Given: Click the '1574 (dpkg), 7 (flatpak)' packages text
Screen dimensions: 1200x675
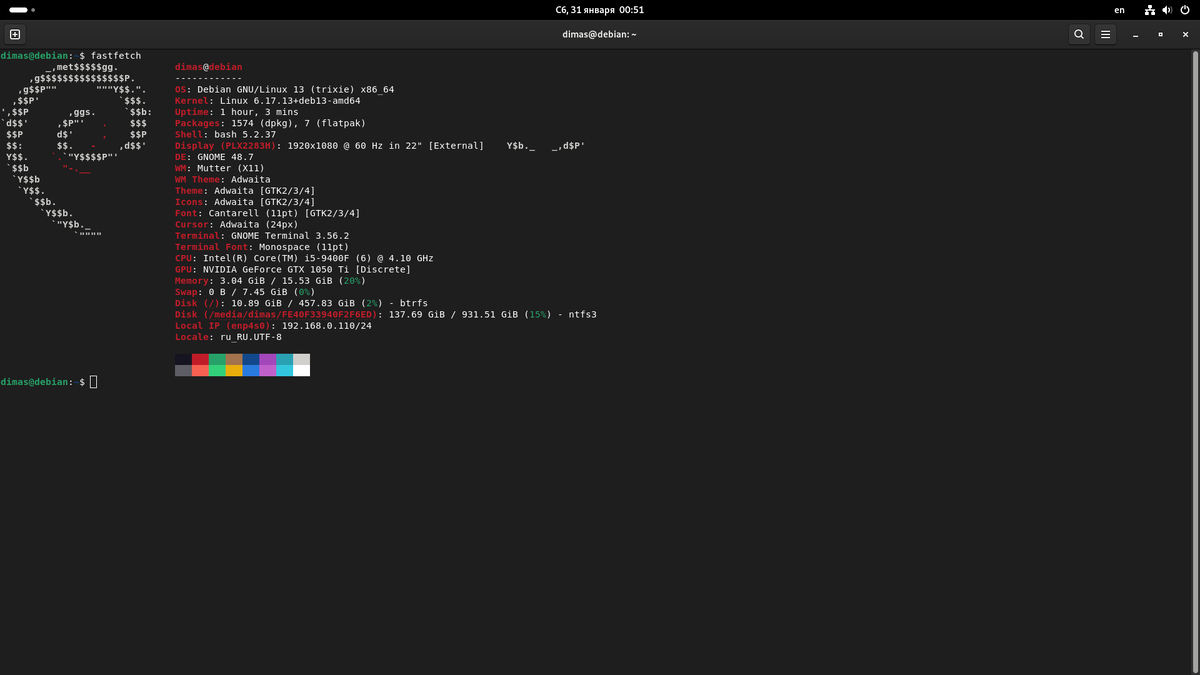Looking at the screenshot, I should pyautogui.click(x=296, y=123).
